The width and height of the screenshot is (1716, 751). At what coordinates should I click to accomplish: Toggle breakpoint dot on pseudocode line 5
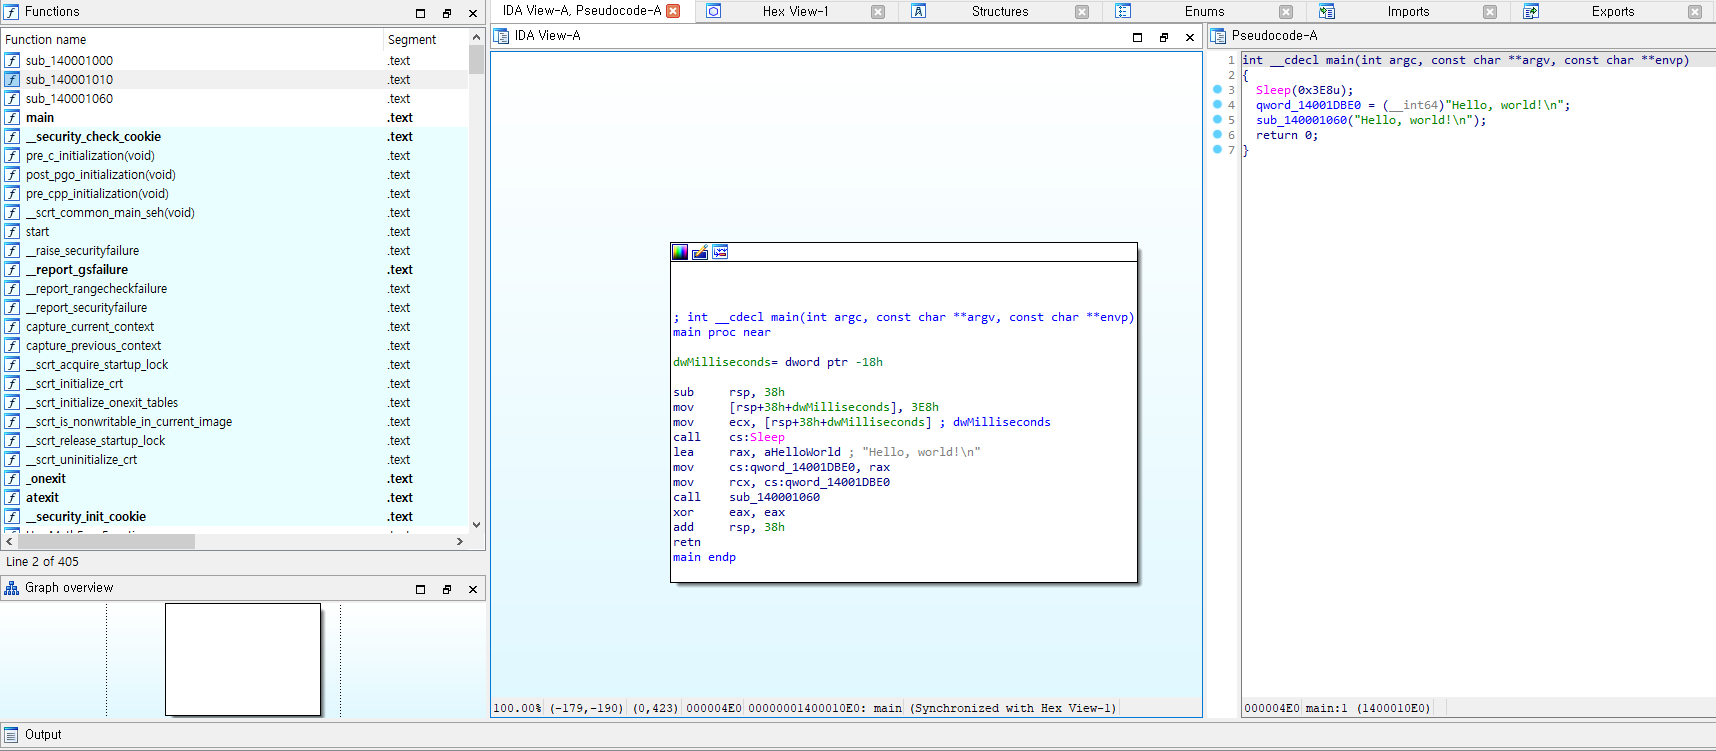tap(1217, 120)
